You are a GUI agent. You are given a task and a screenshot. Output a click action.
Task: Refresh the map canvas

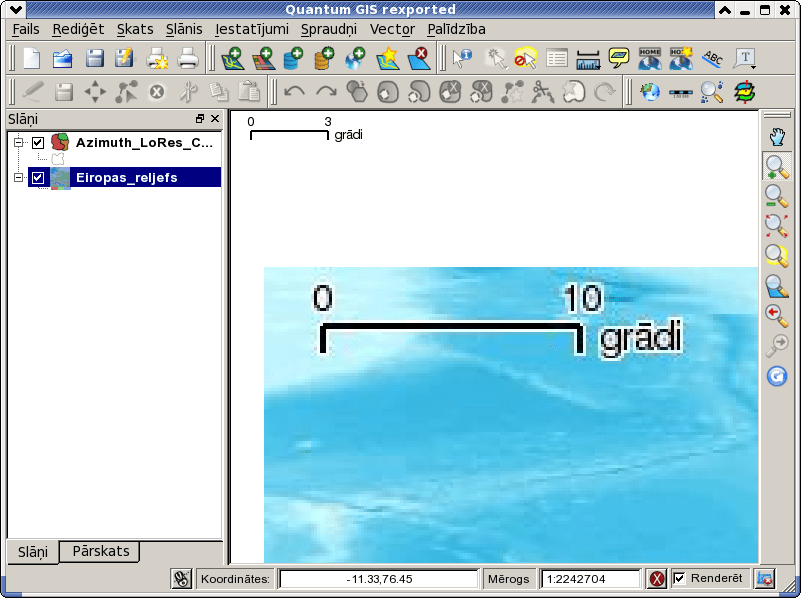tap(776, 376)
